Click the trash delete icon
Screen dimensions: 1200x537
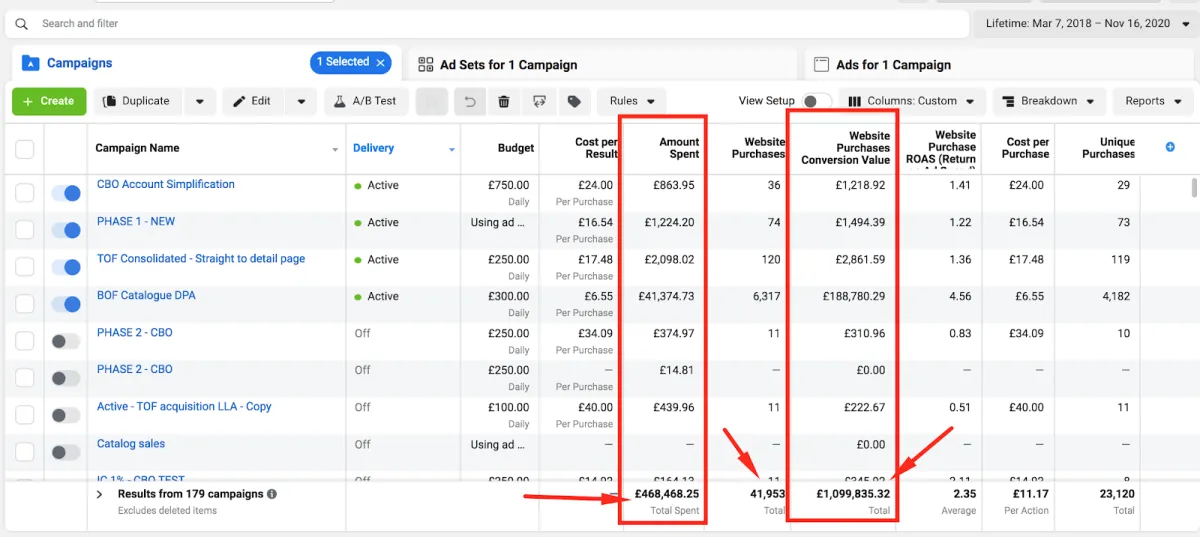504,101
